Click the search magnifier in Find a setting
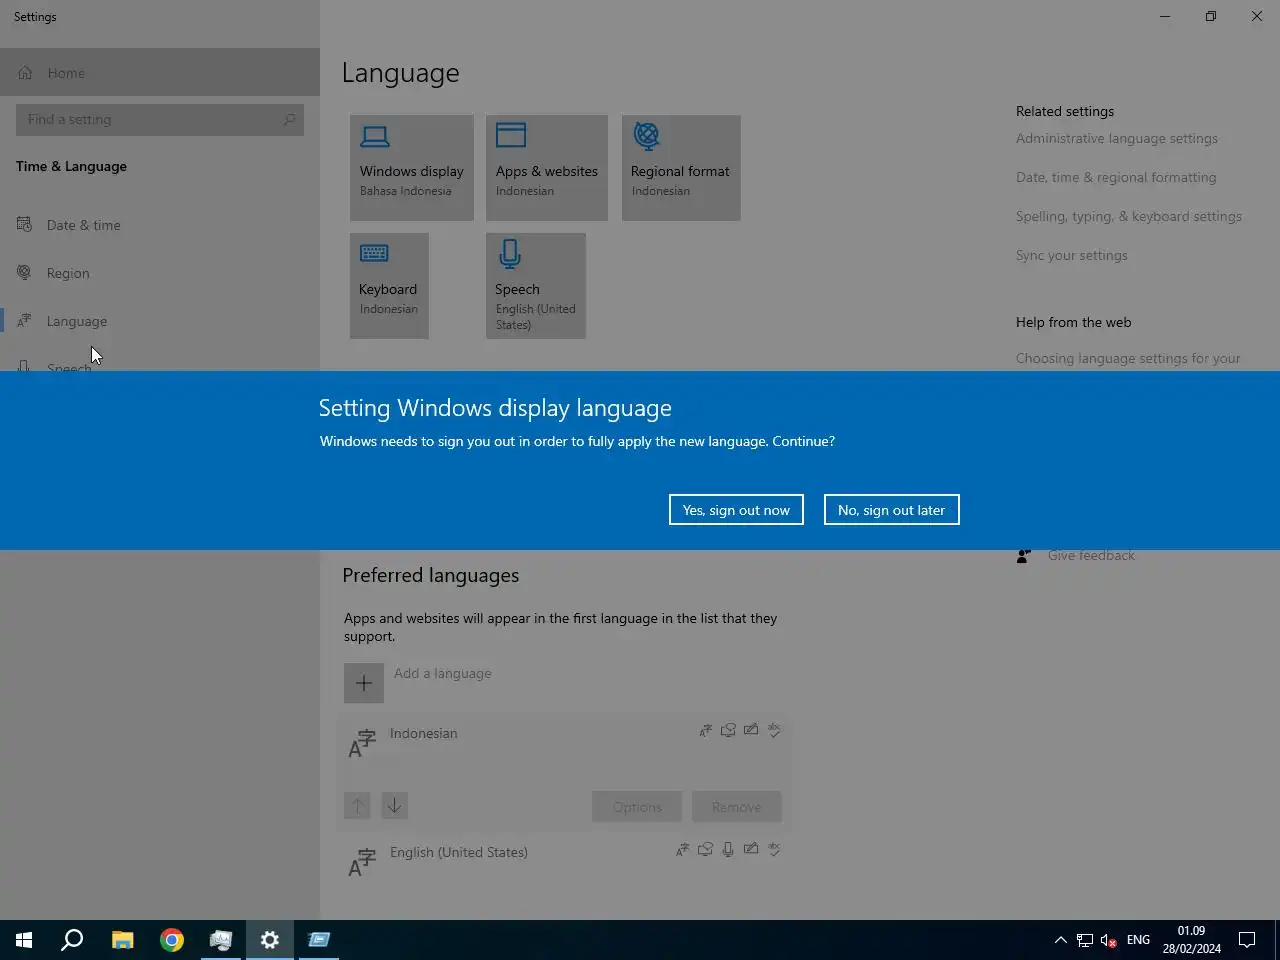1280x960 pixels. pos(289,119)
